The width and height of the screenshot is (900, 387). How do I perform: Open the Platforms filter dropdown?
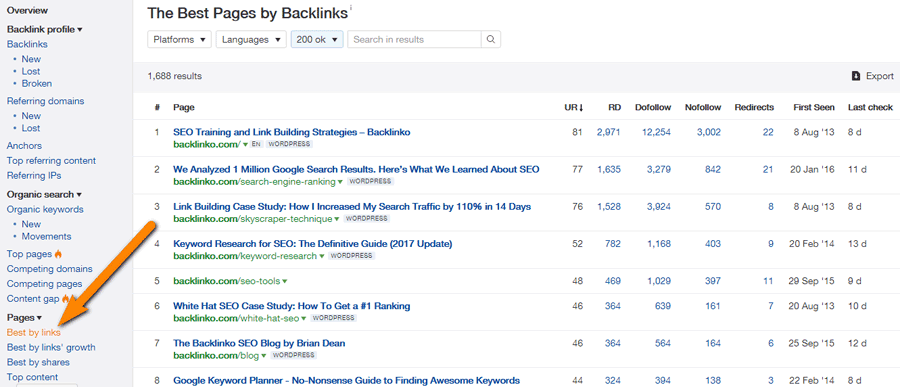(180, 40)
